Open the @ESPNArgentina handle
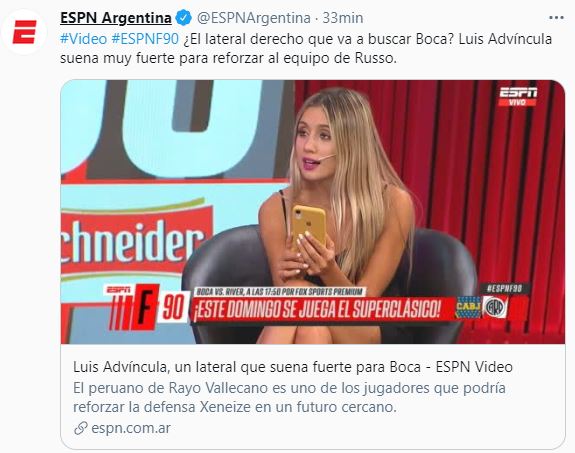The width and height of the screenshot is (575, 453). click(x=254, y=18)
